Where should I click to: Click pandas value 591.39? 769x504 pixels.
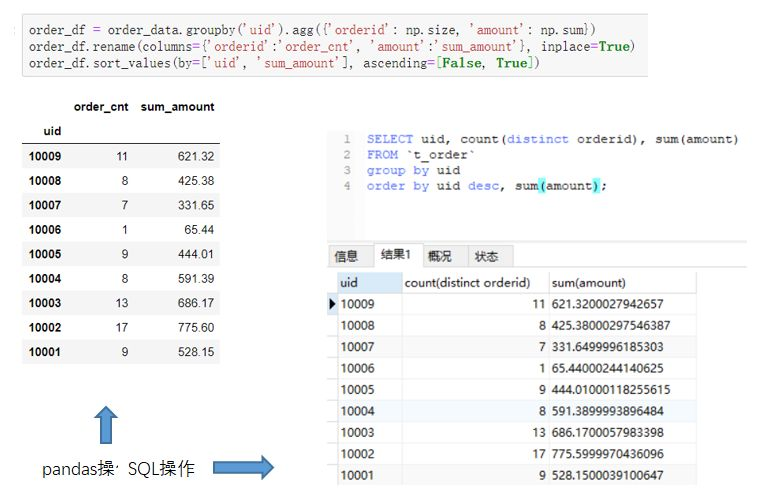pyautogui.click(x=196, y=279)
